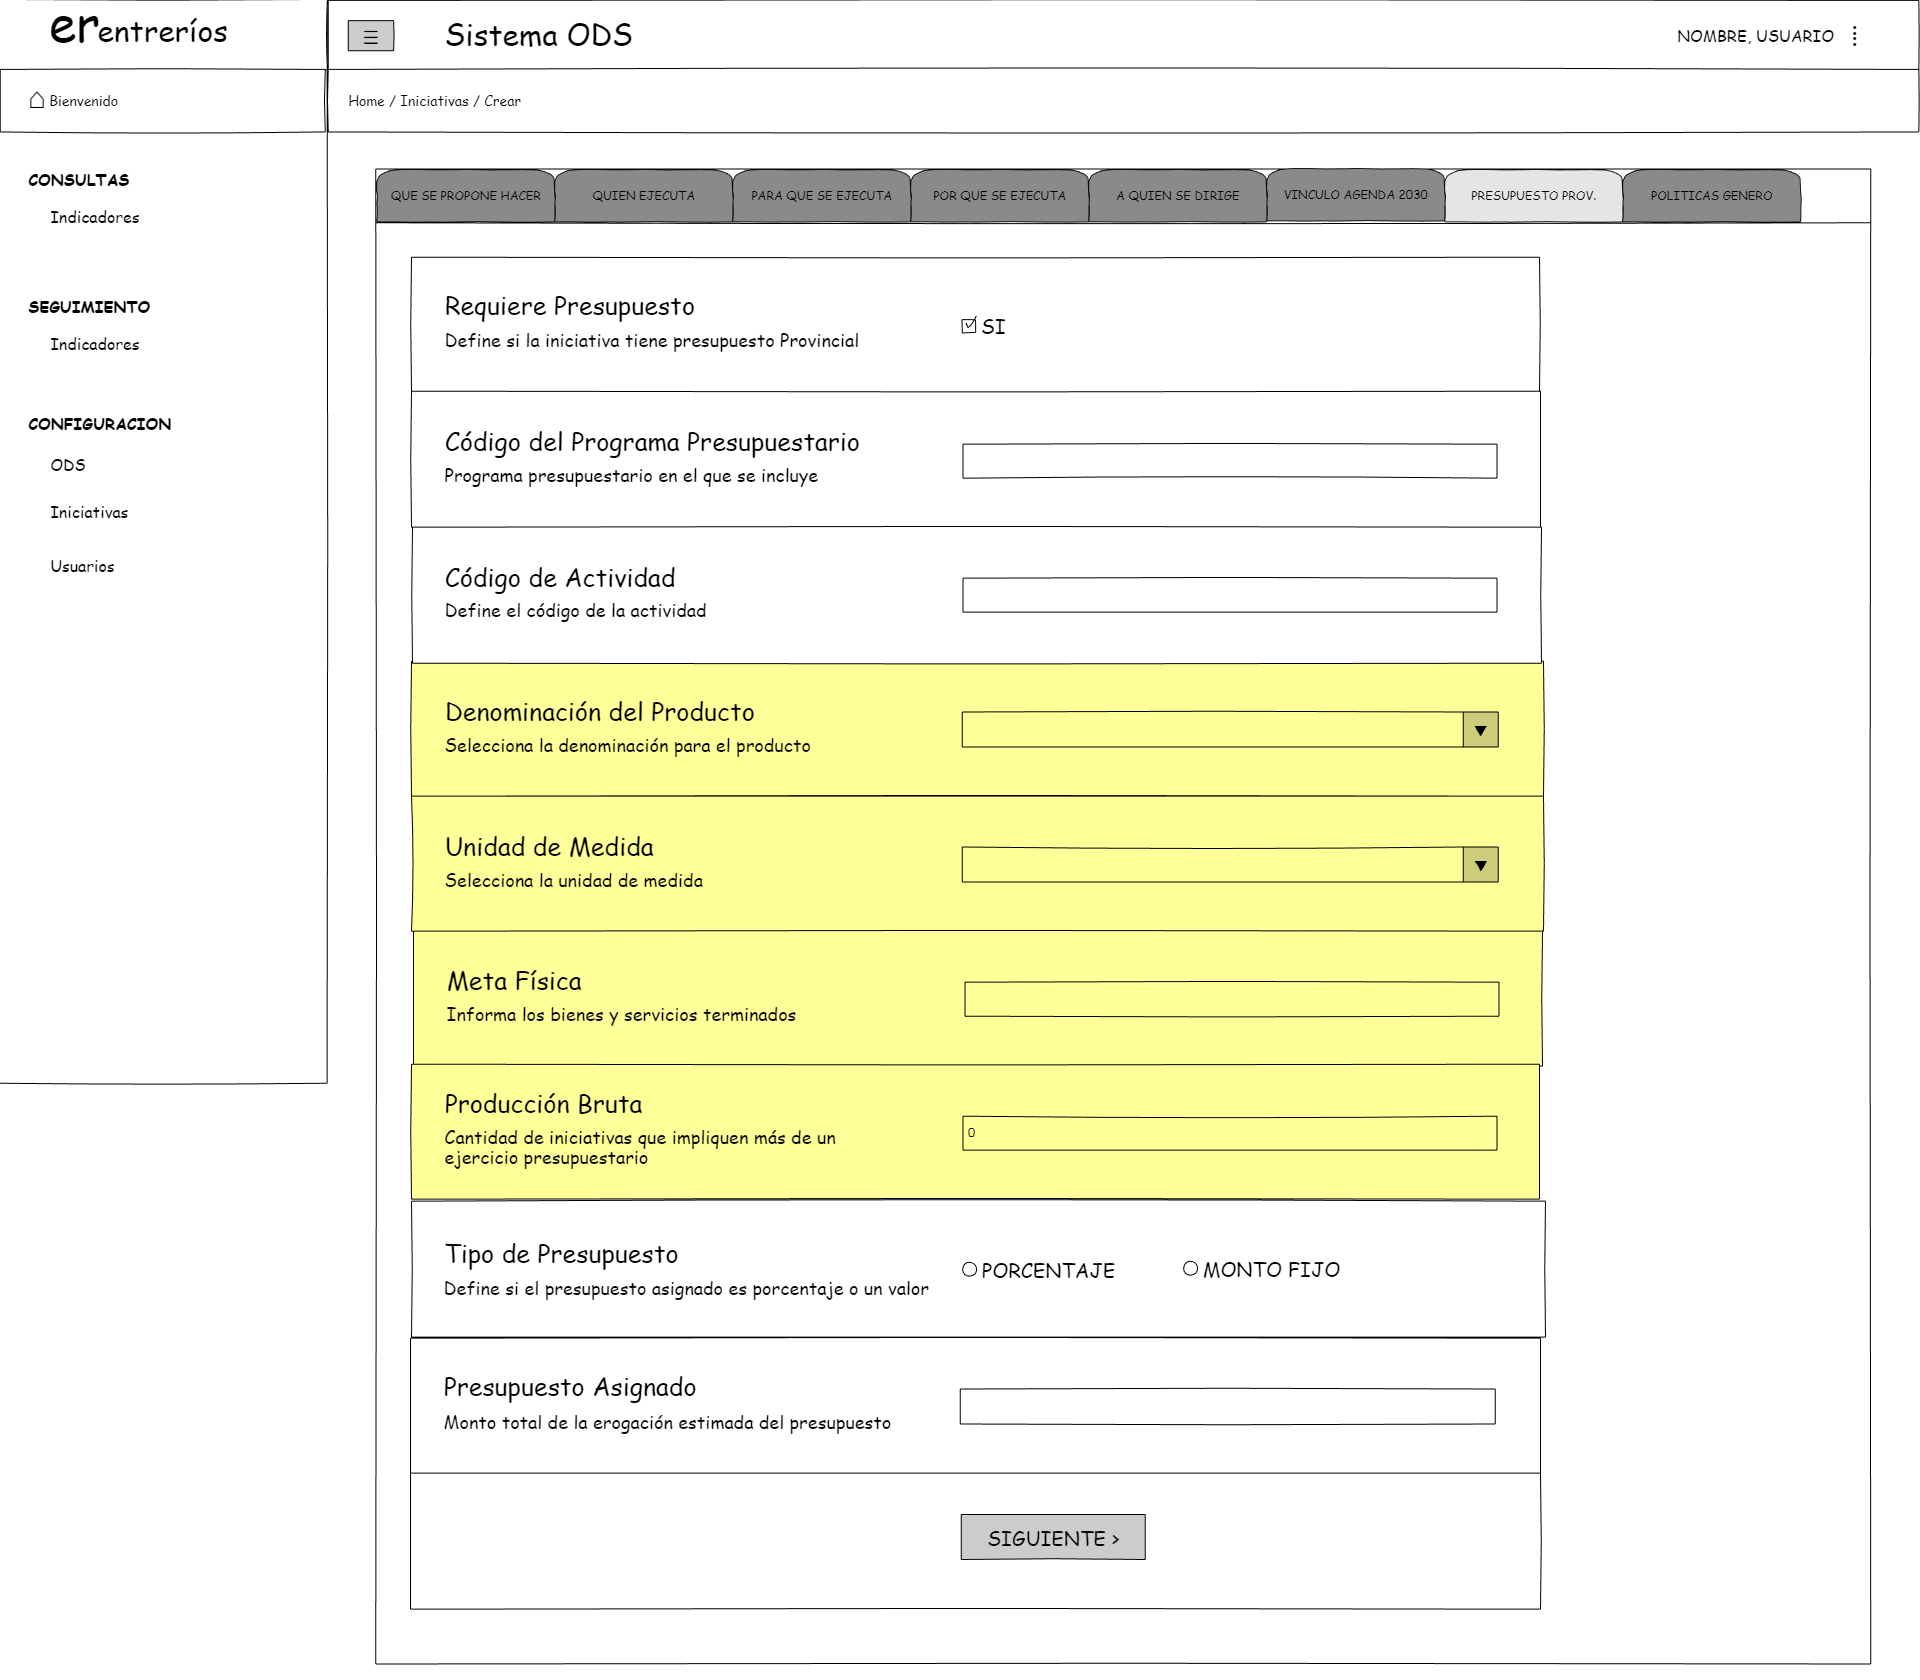Open Indicadores under the Seguimiento section

coord(94,344)
